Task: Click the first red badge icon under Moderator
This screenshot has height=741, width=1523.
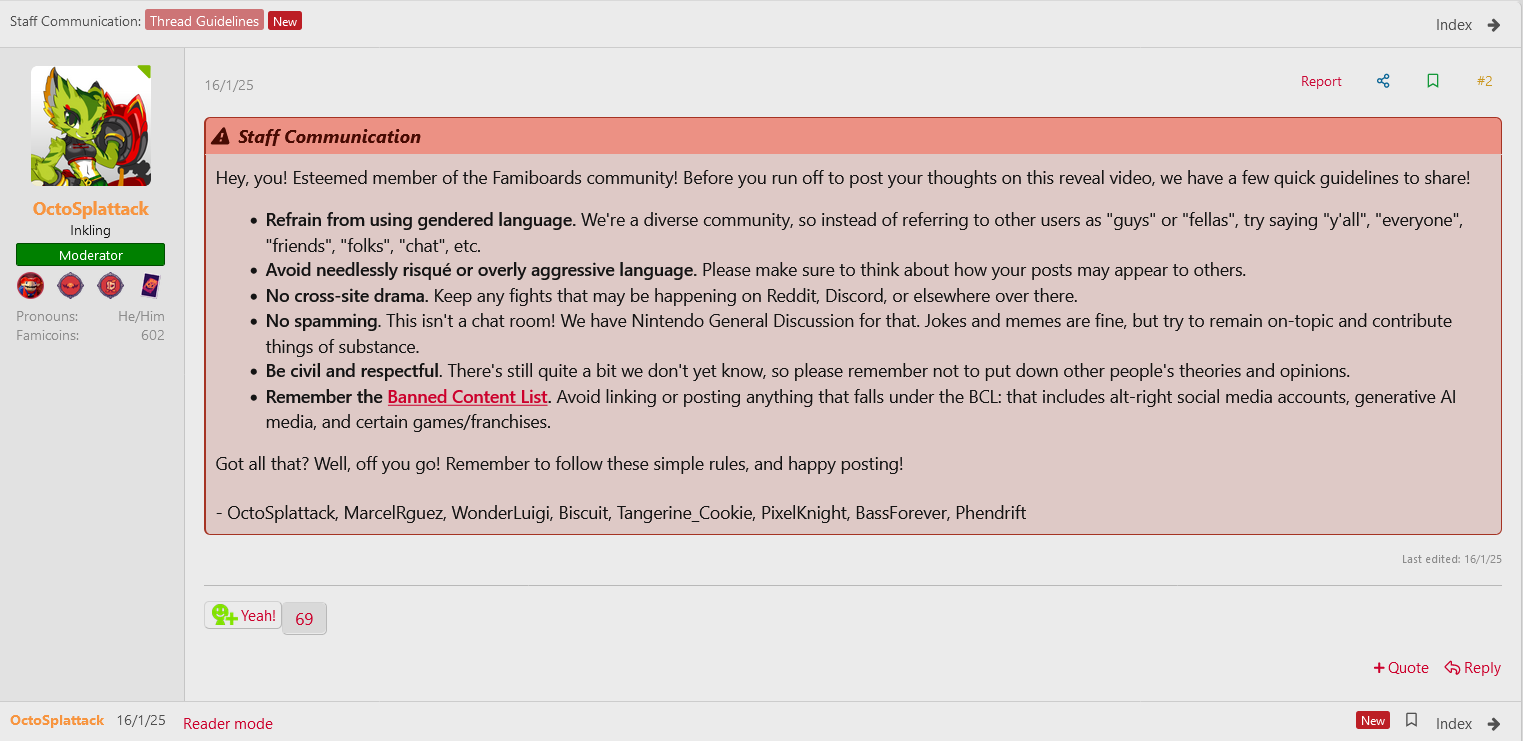Action: pos(31,286)
